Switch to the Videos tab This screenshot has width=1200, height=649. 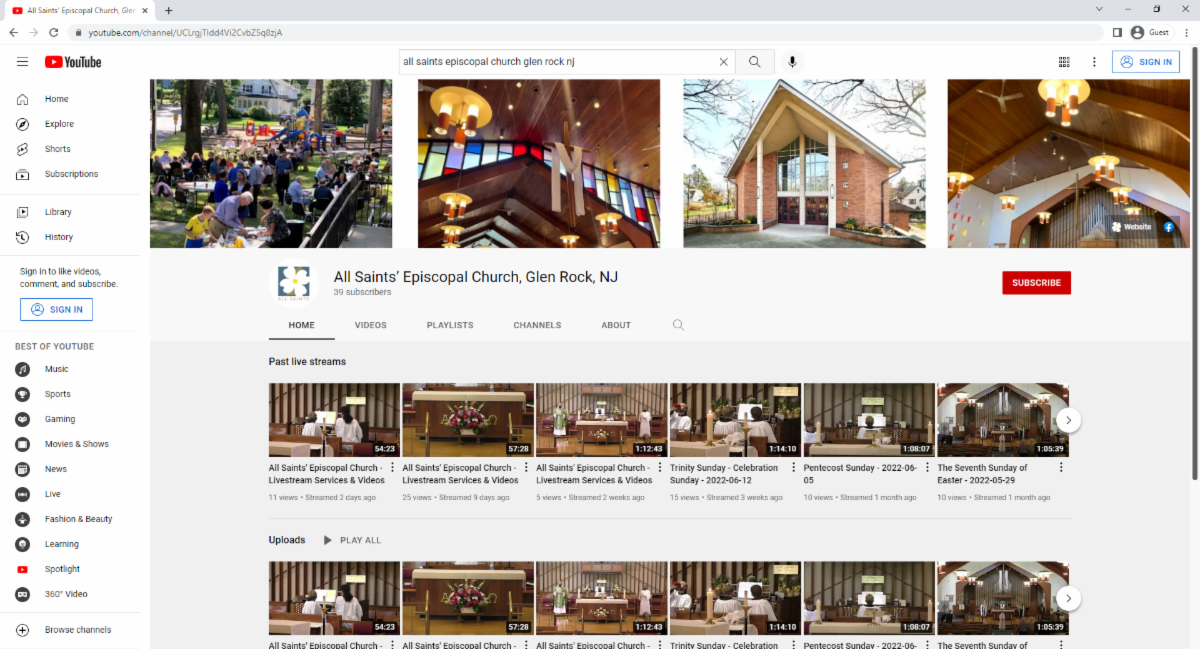(370, 325)
